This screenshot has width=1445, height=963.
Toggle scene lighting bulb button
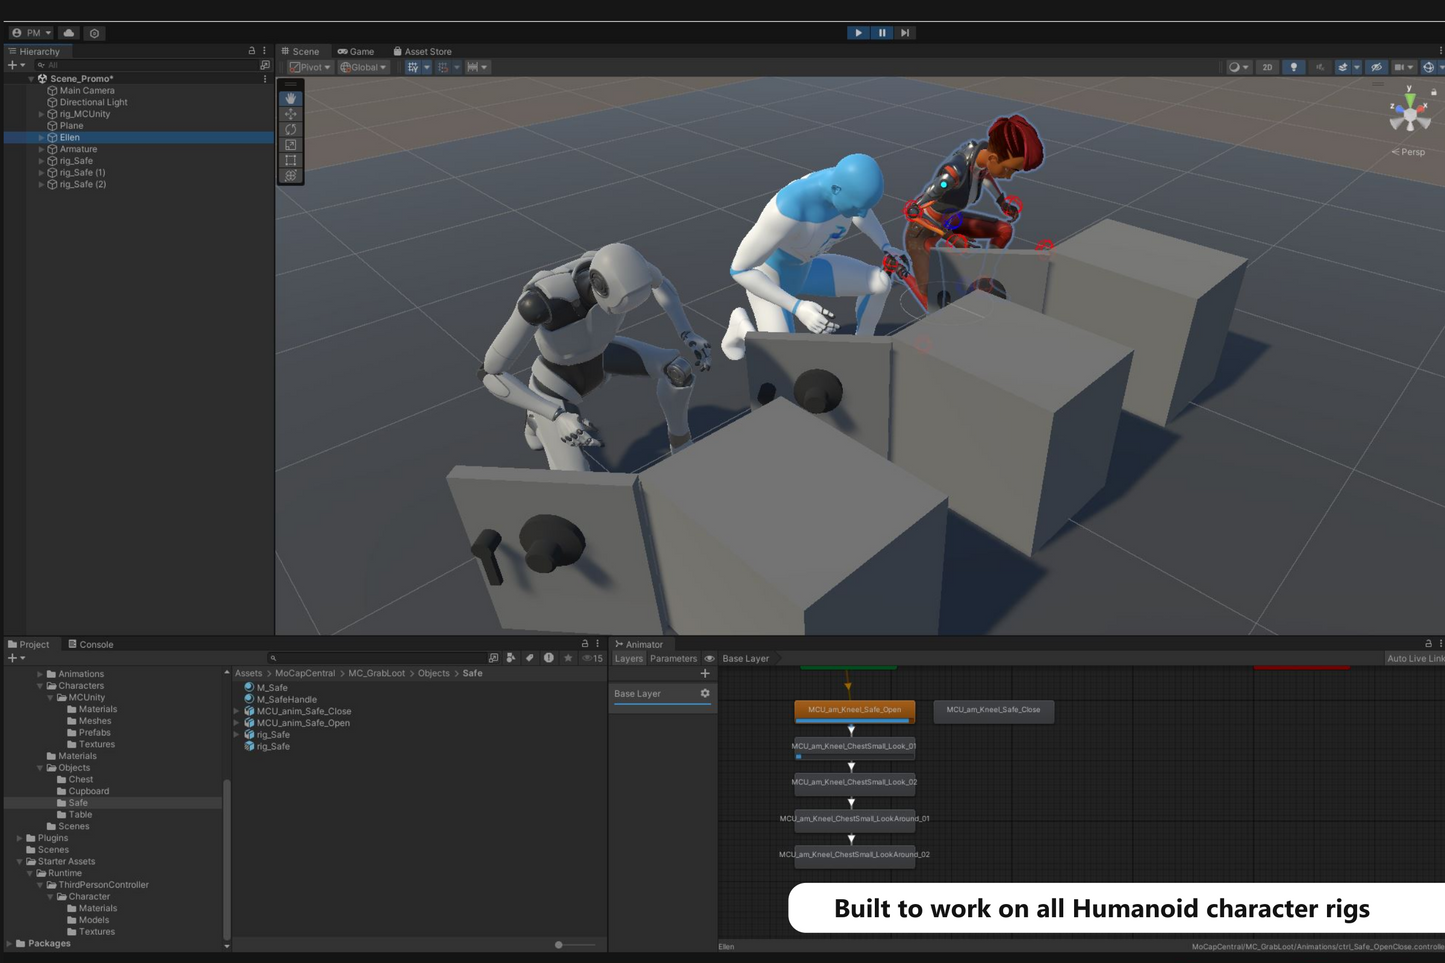1293,68
